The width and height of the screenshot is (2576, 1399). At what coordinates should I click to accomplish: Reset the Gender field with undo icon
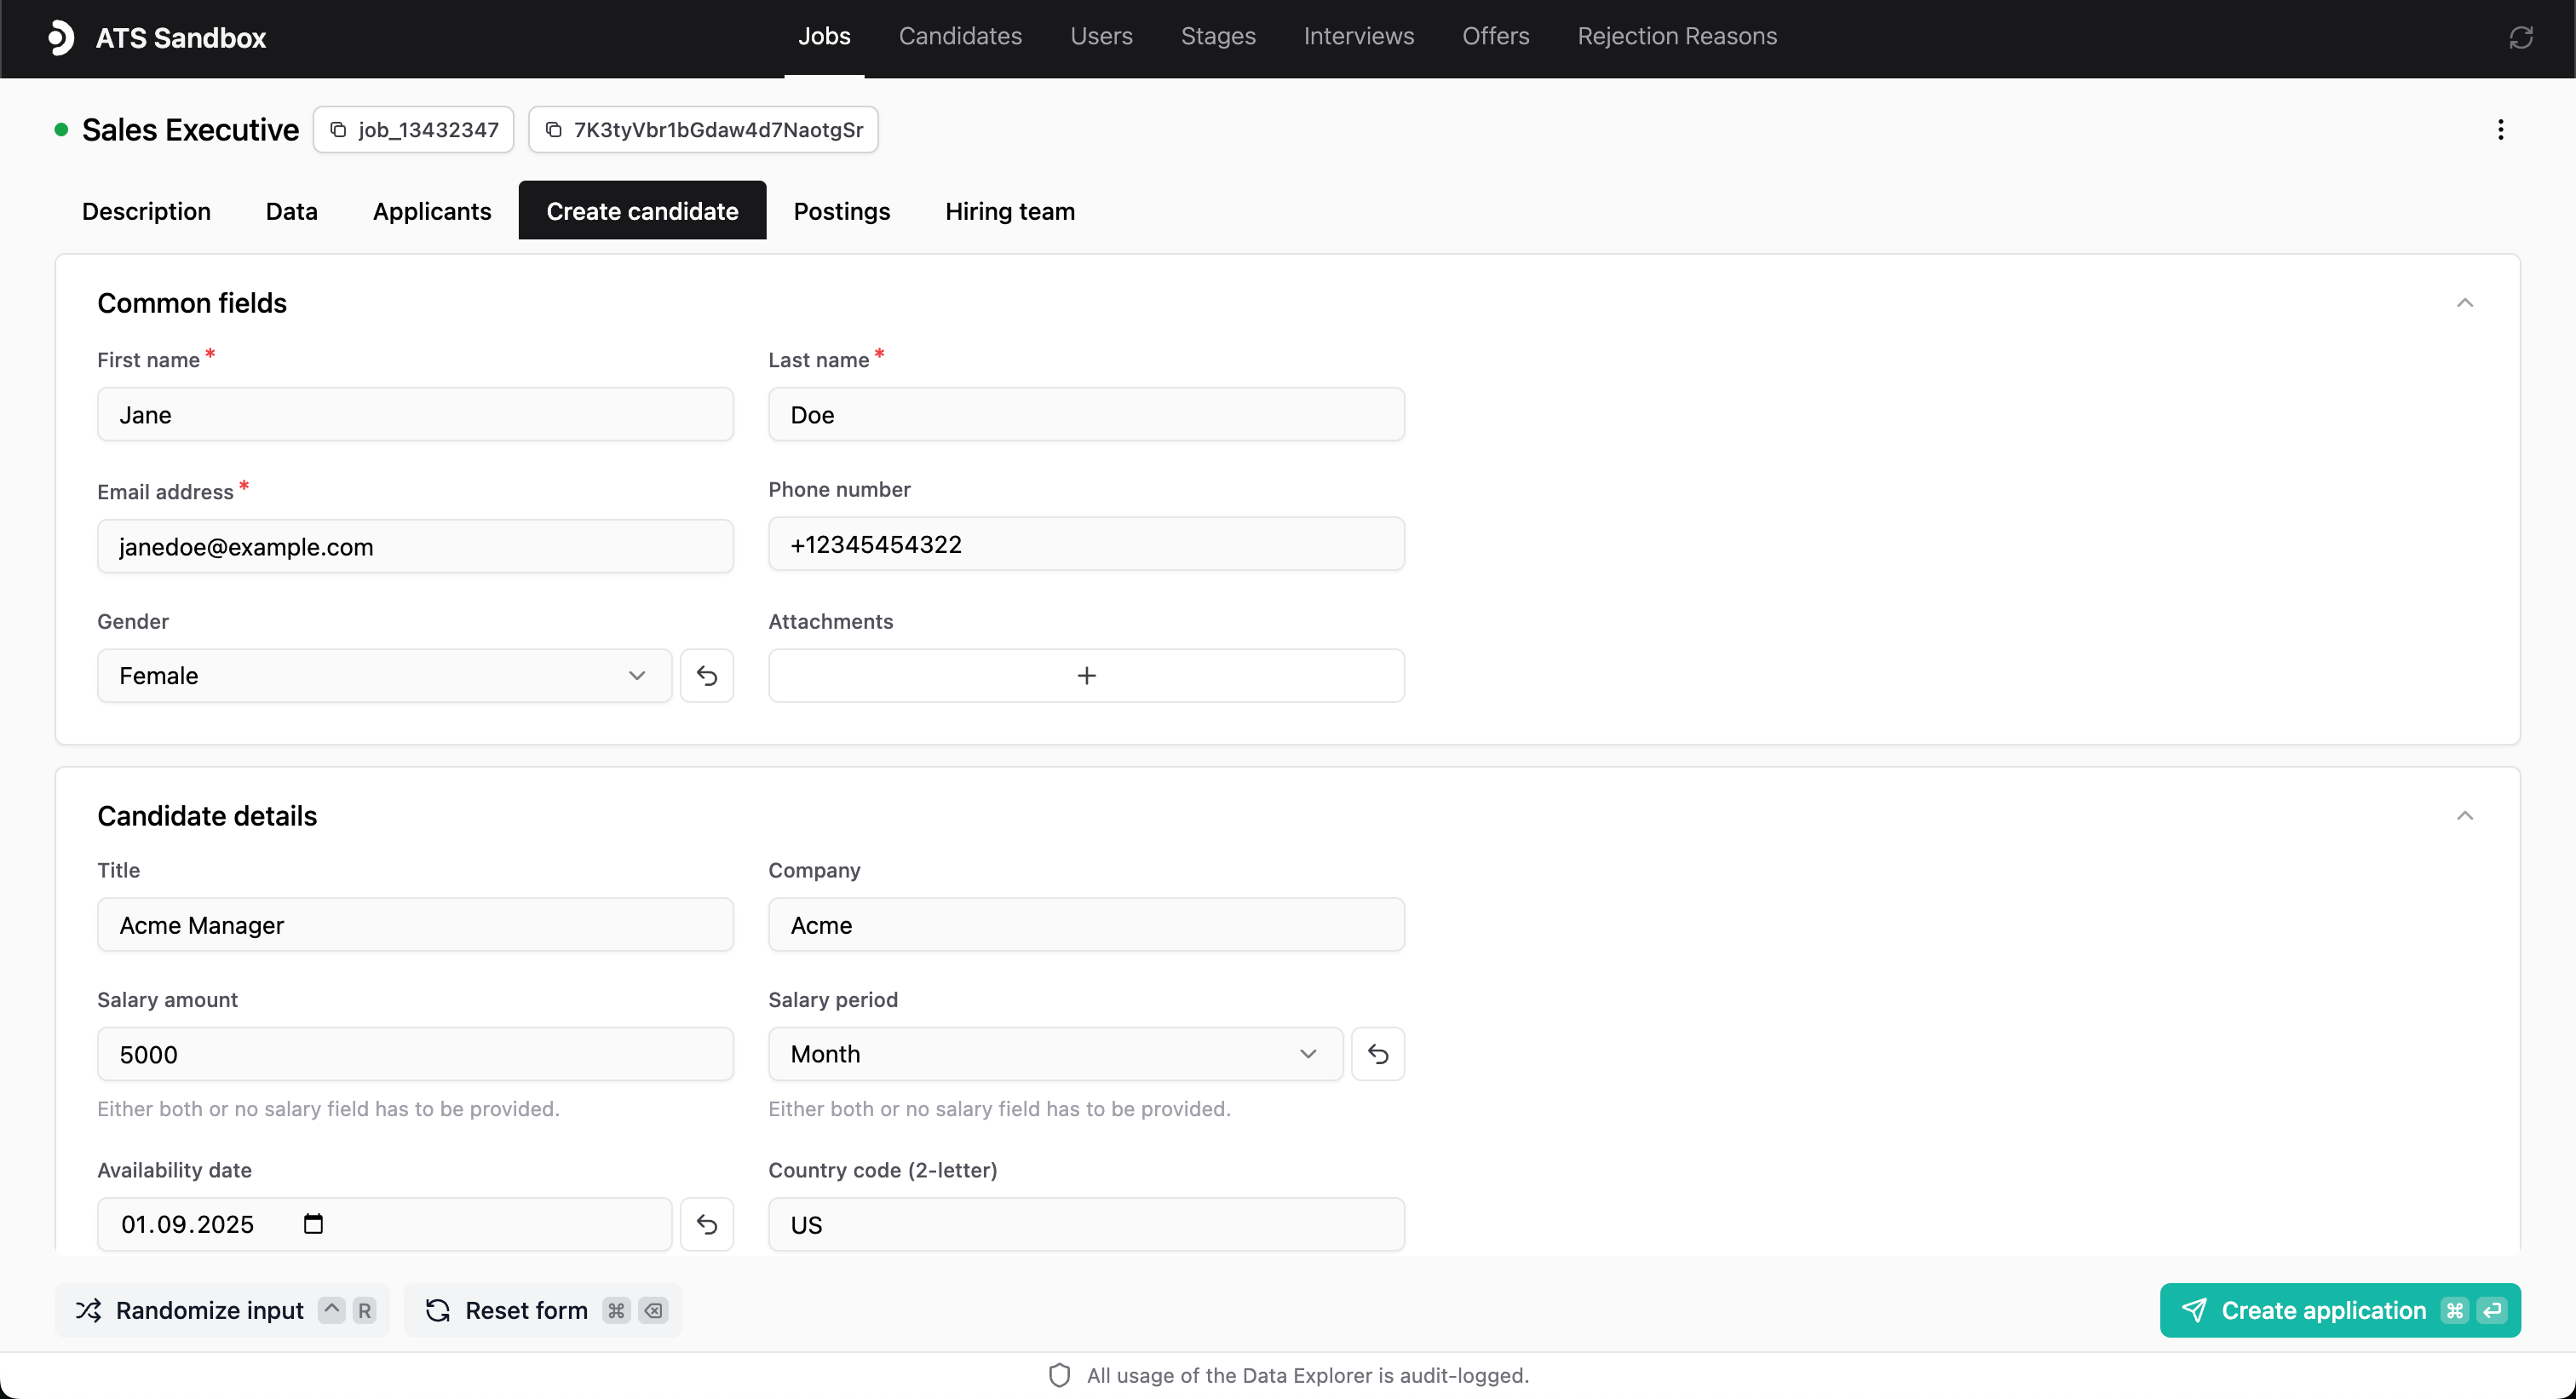tap(707, 676)
